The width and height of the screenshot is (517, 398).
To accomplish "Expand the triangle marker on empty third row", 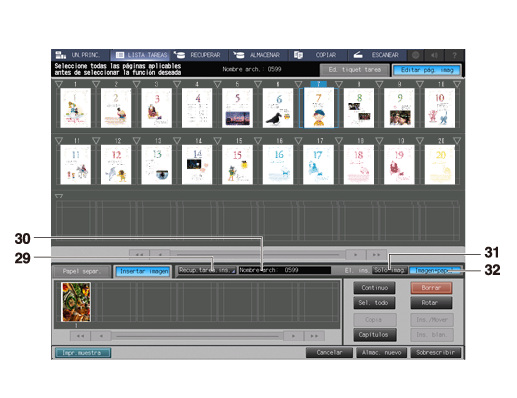I will [59, 196].
